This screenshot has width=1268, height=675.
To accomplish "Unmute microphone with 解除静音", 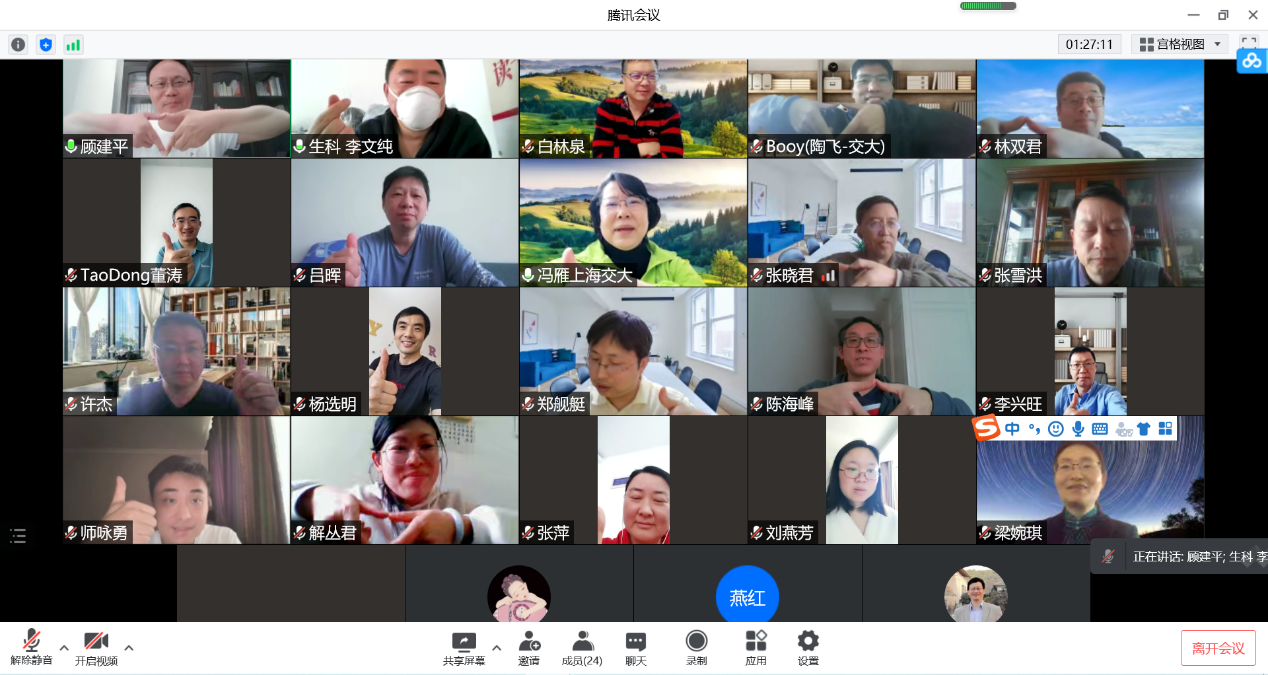I will pos(31,642).
